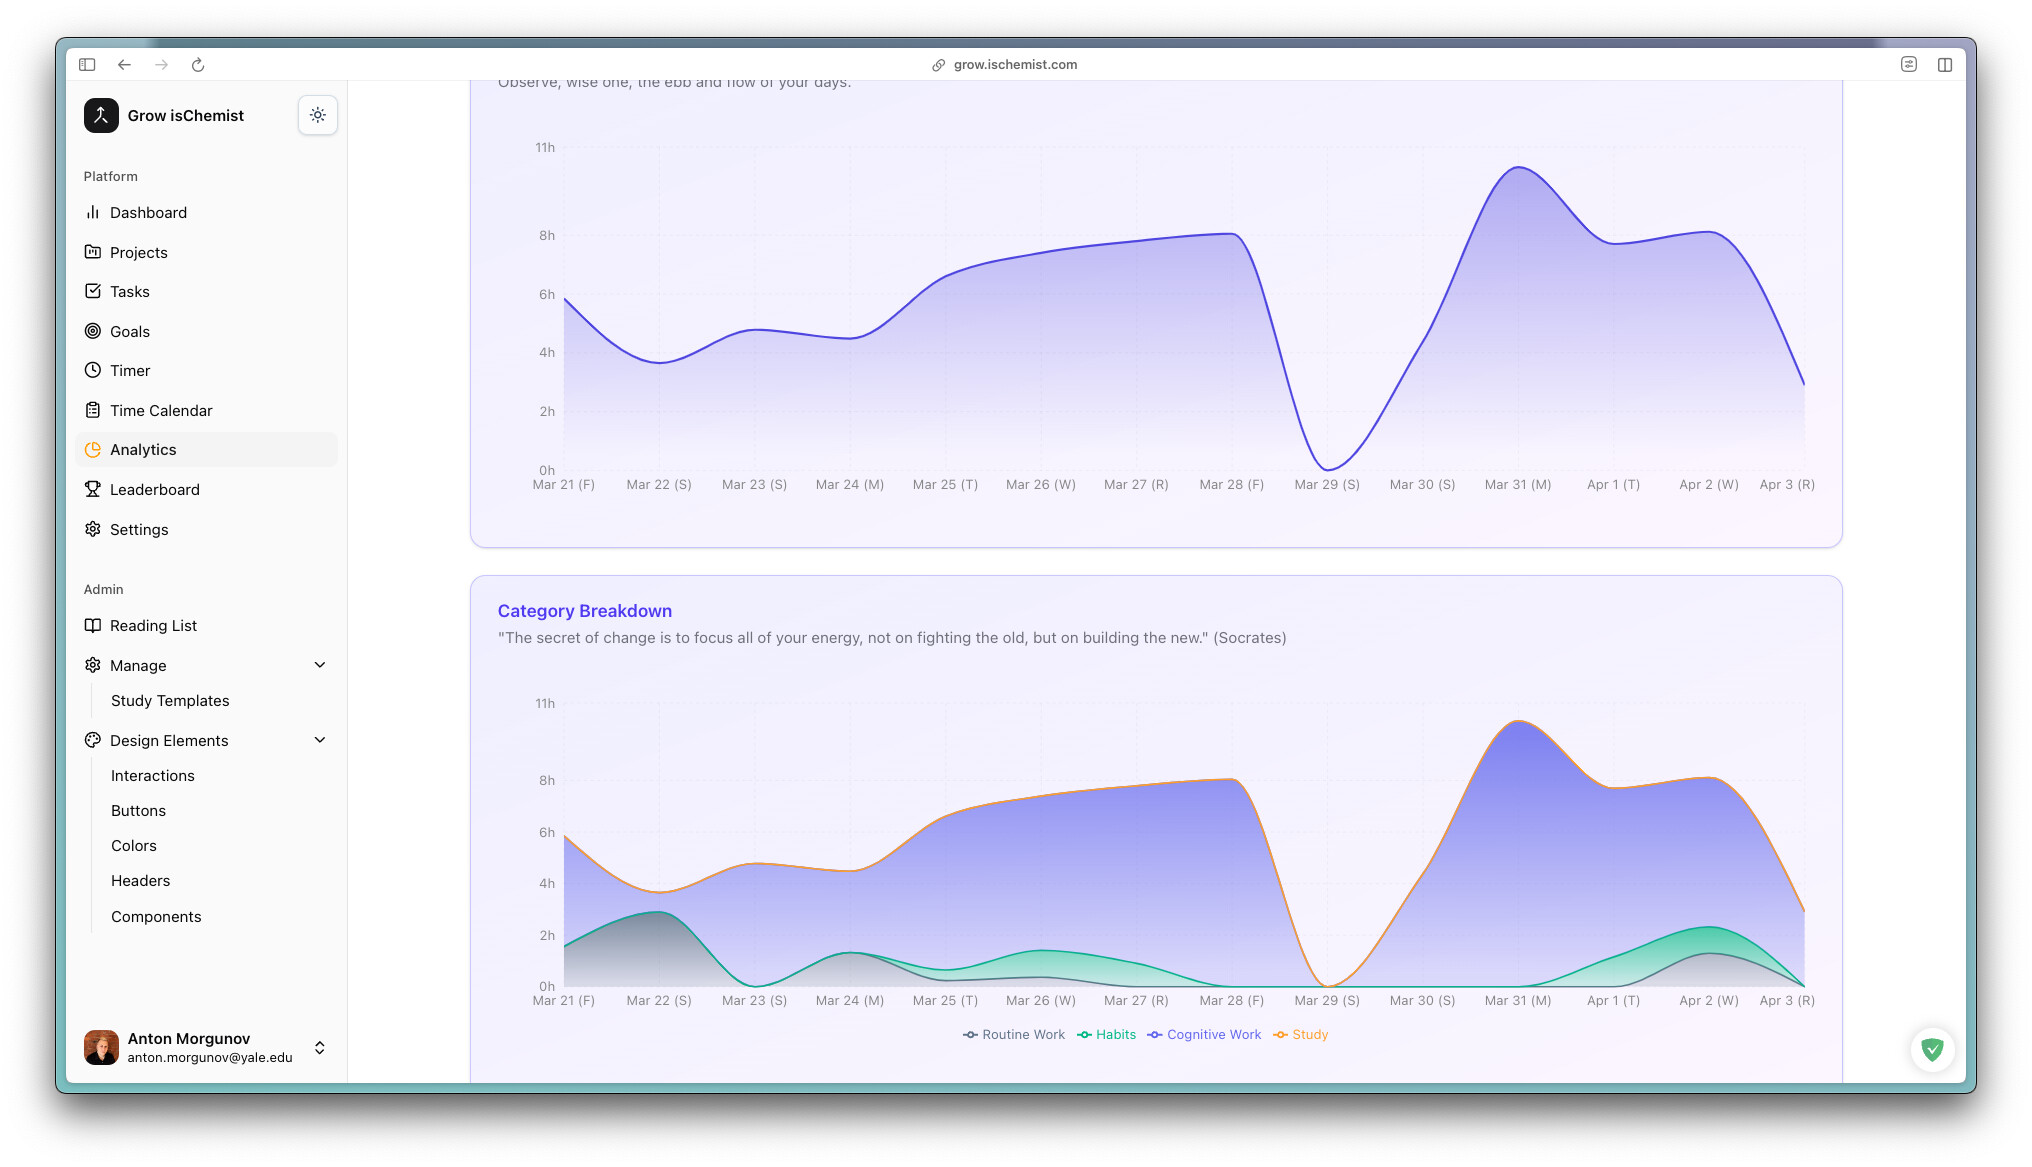Open Leaderboard trophy icon
This screenshot has width=2032, height=1167.
(93, 489)
